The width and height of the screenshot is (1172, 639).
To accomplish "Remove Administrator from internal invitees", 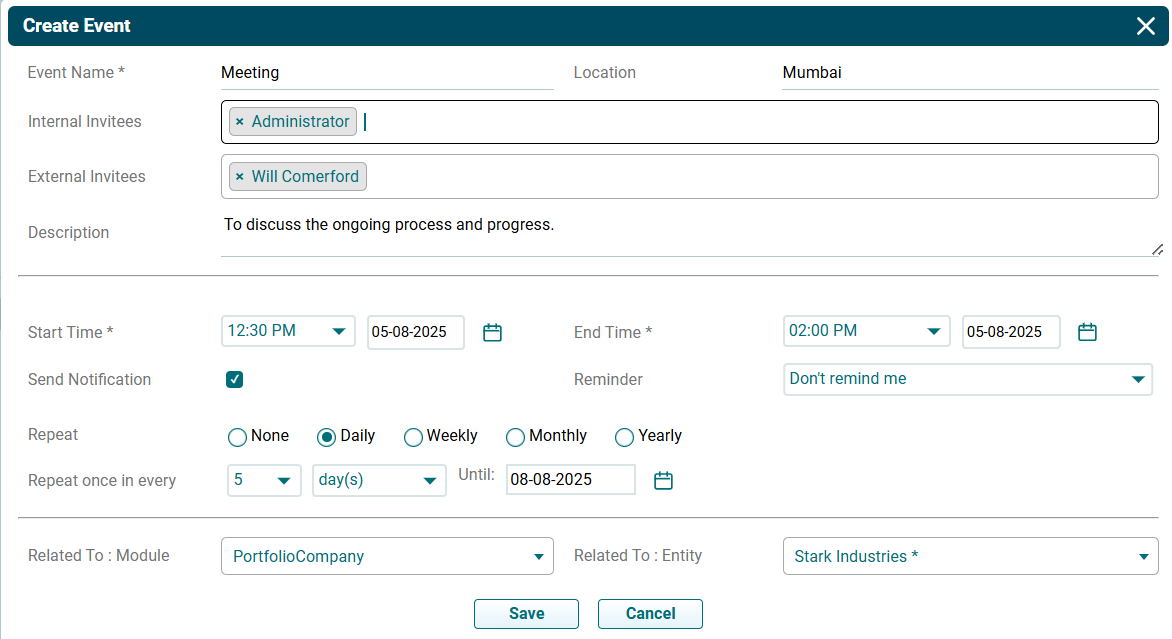I will coord(239,122).
